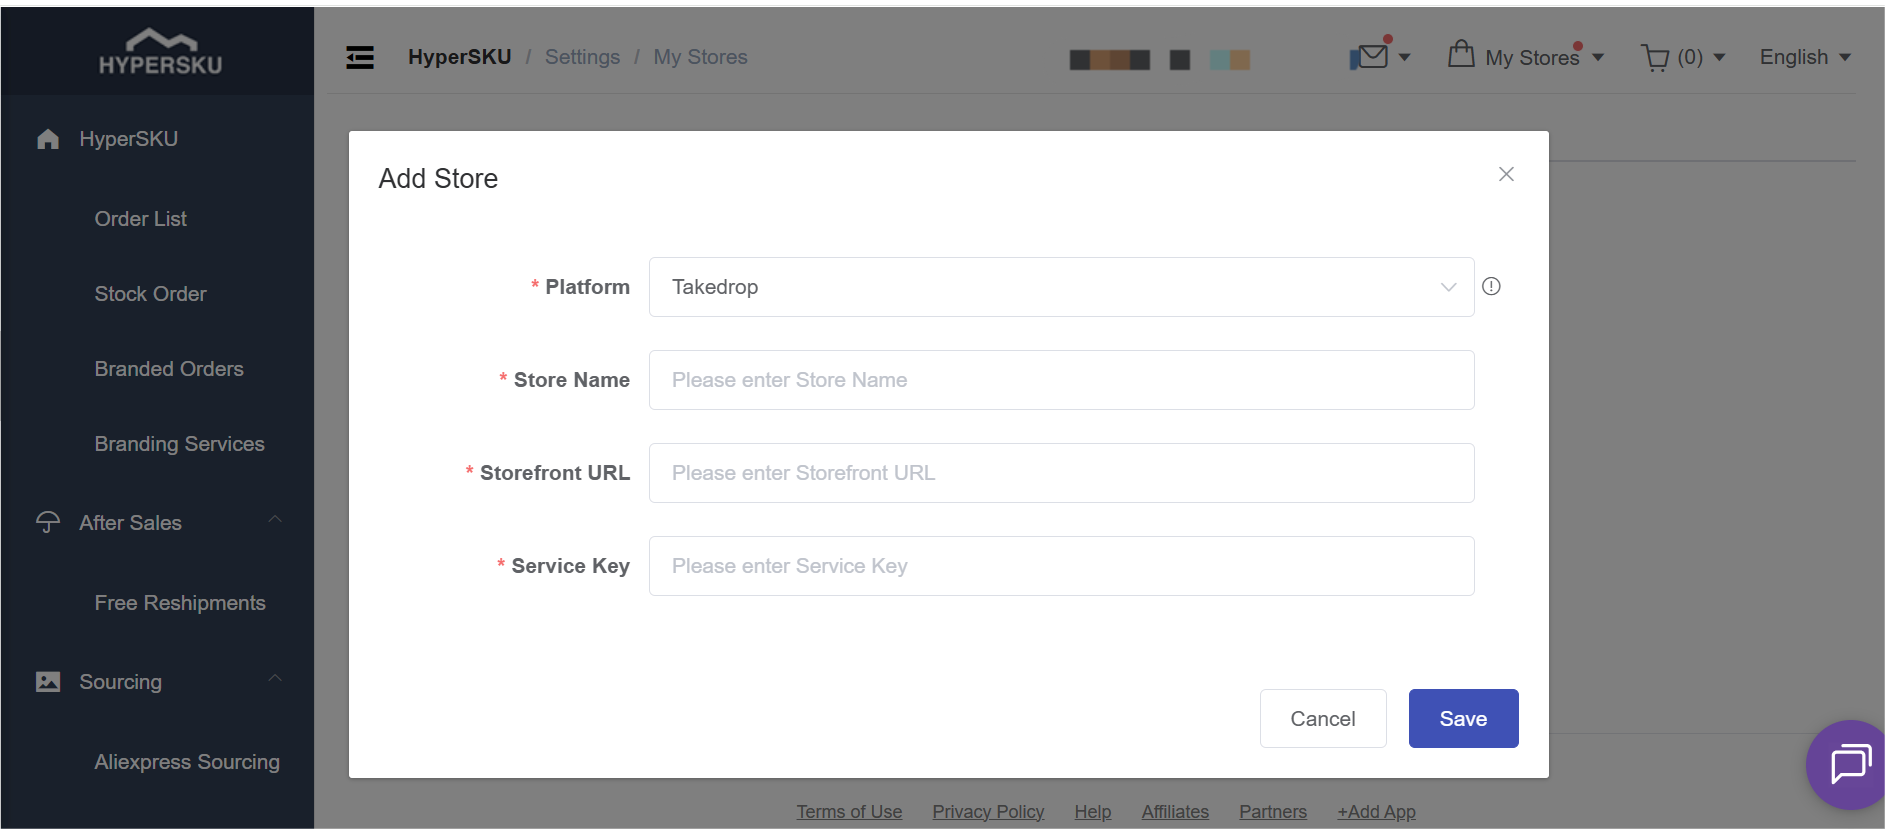Cancel adding the store
Image resolution: width=1885 pixels, height=829 pixels.
click(1322, 718)
